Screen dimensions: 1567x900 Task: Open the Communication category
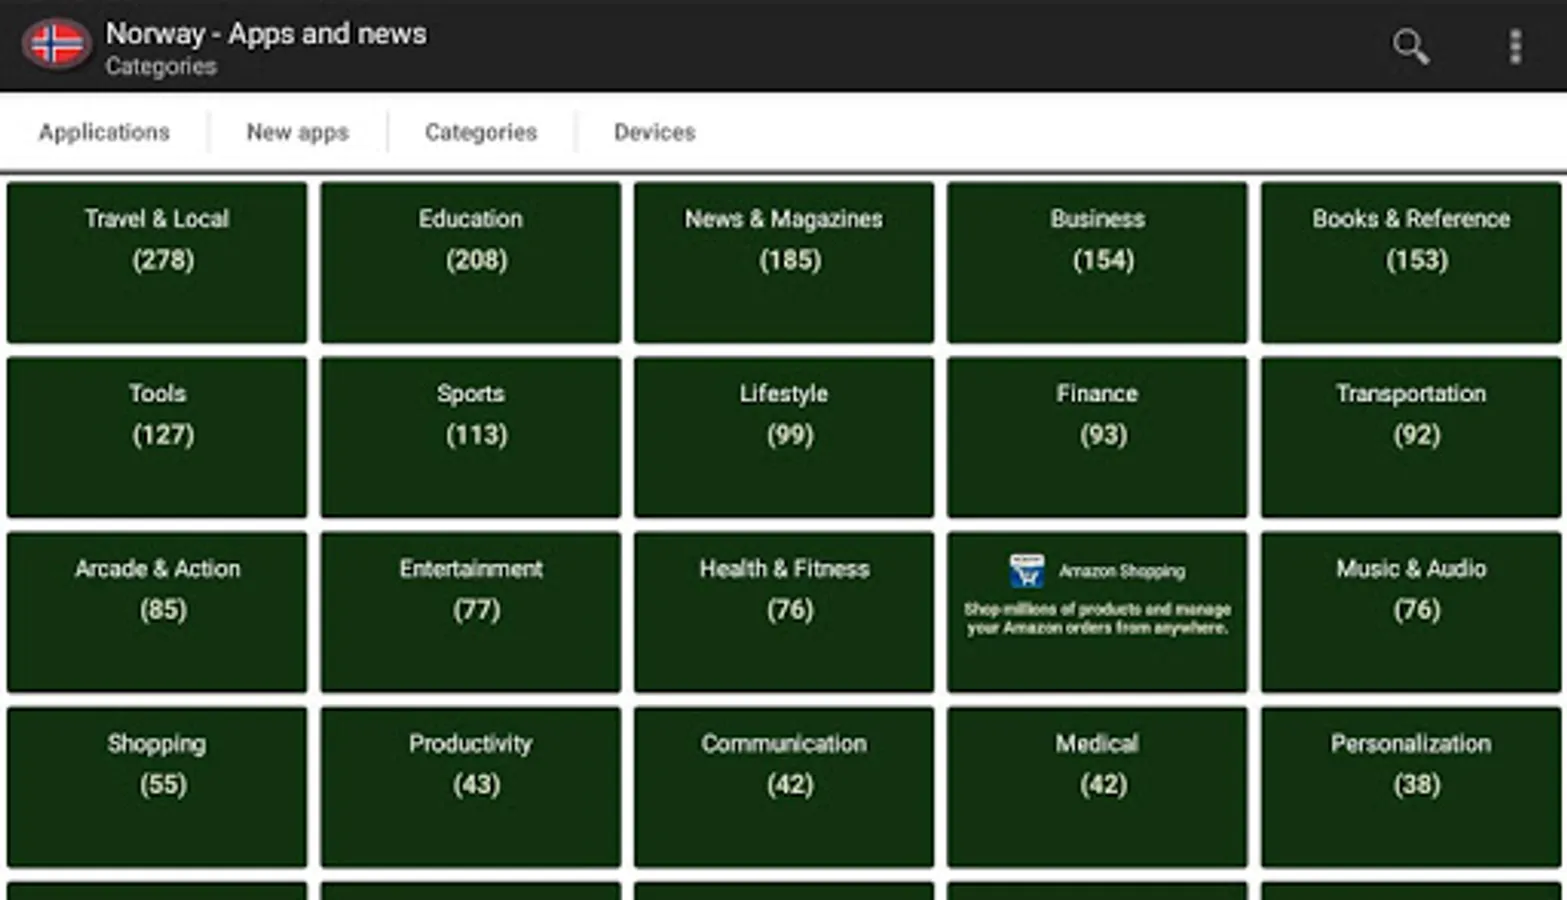784,787
